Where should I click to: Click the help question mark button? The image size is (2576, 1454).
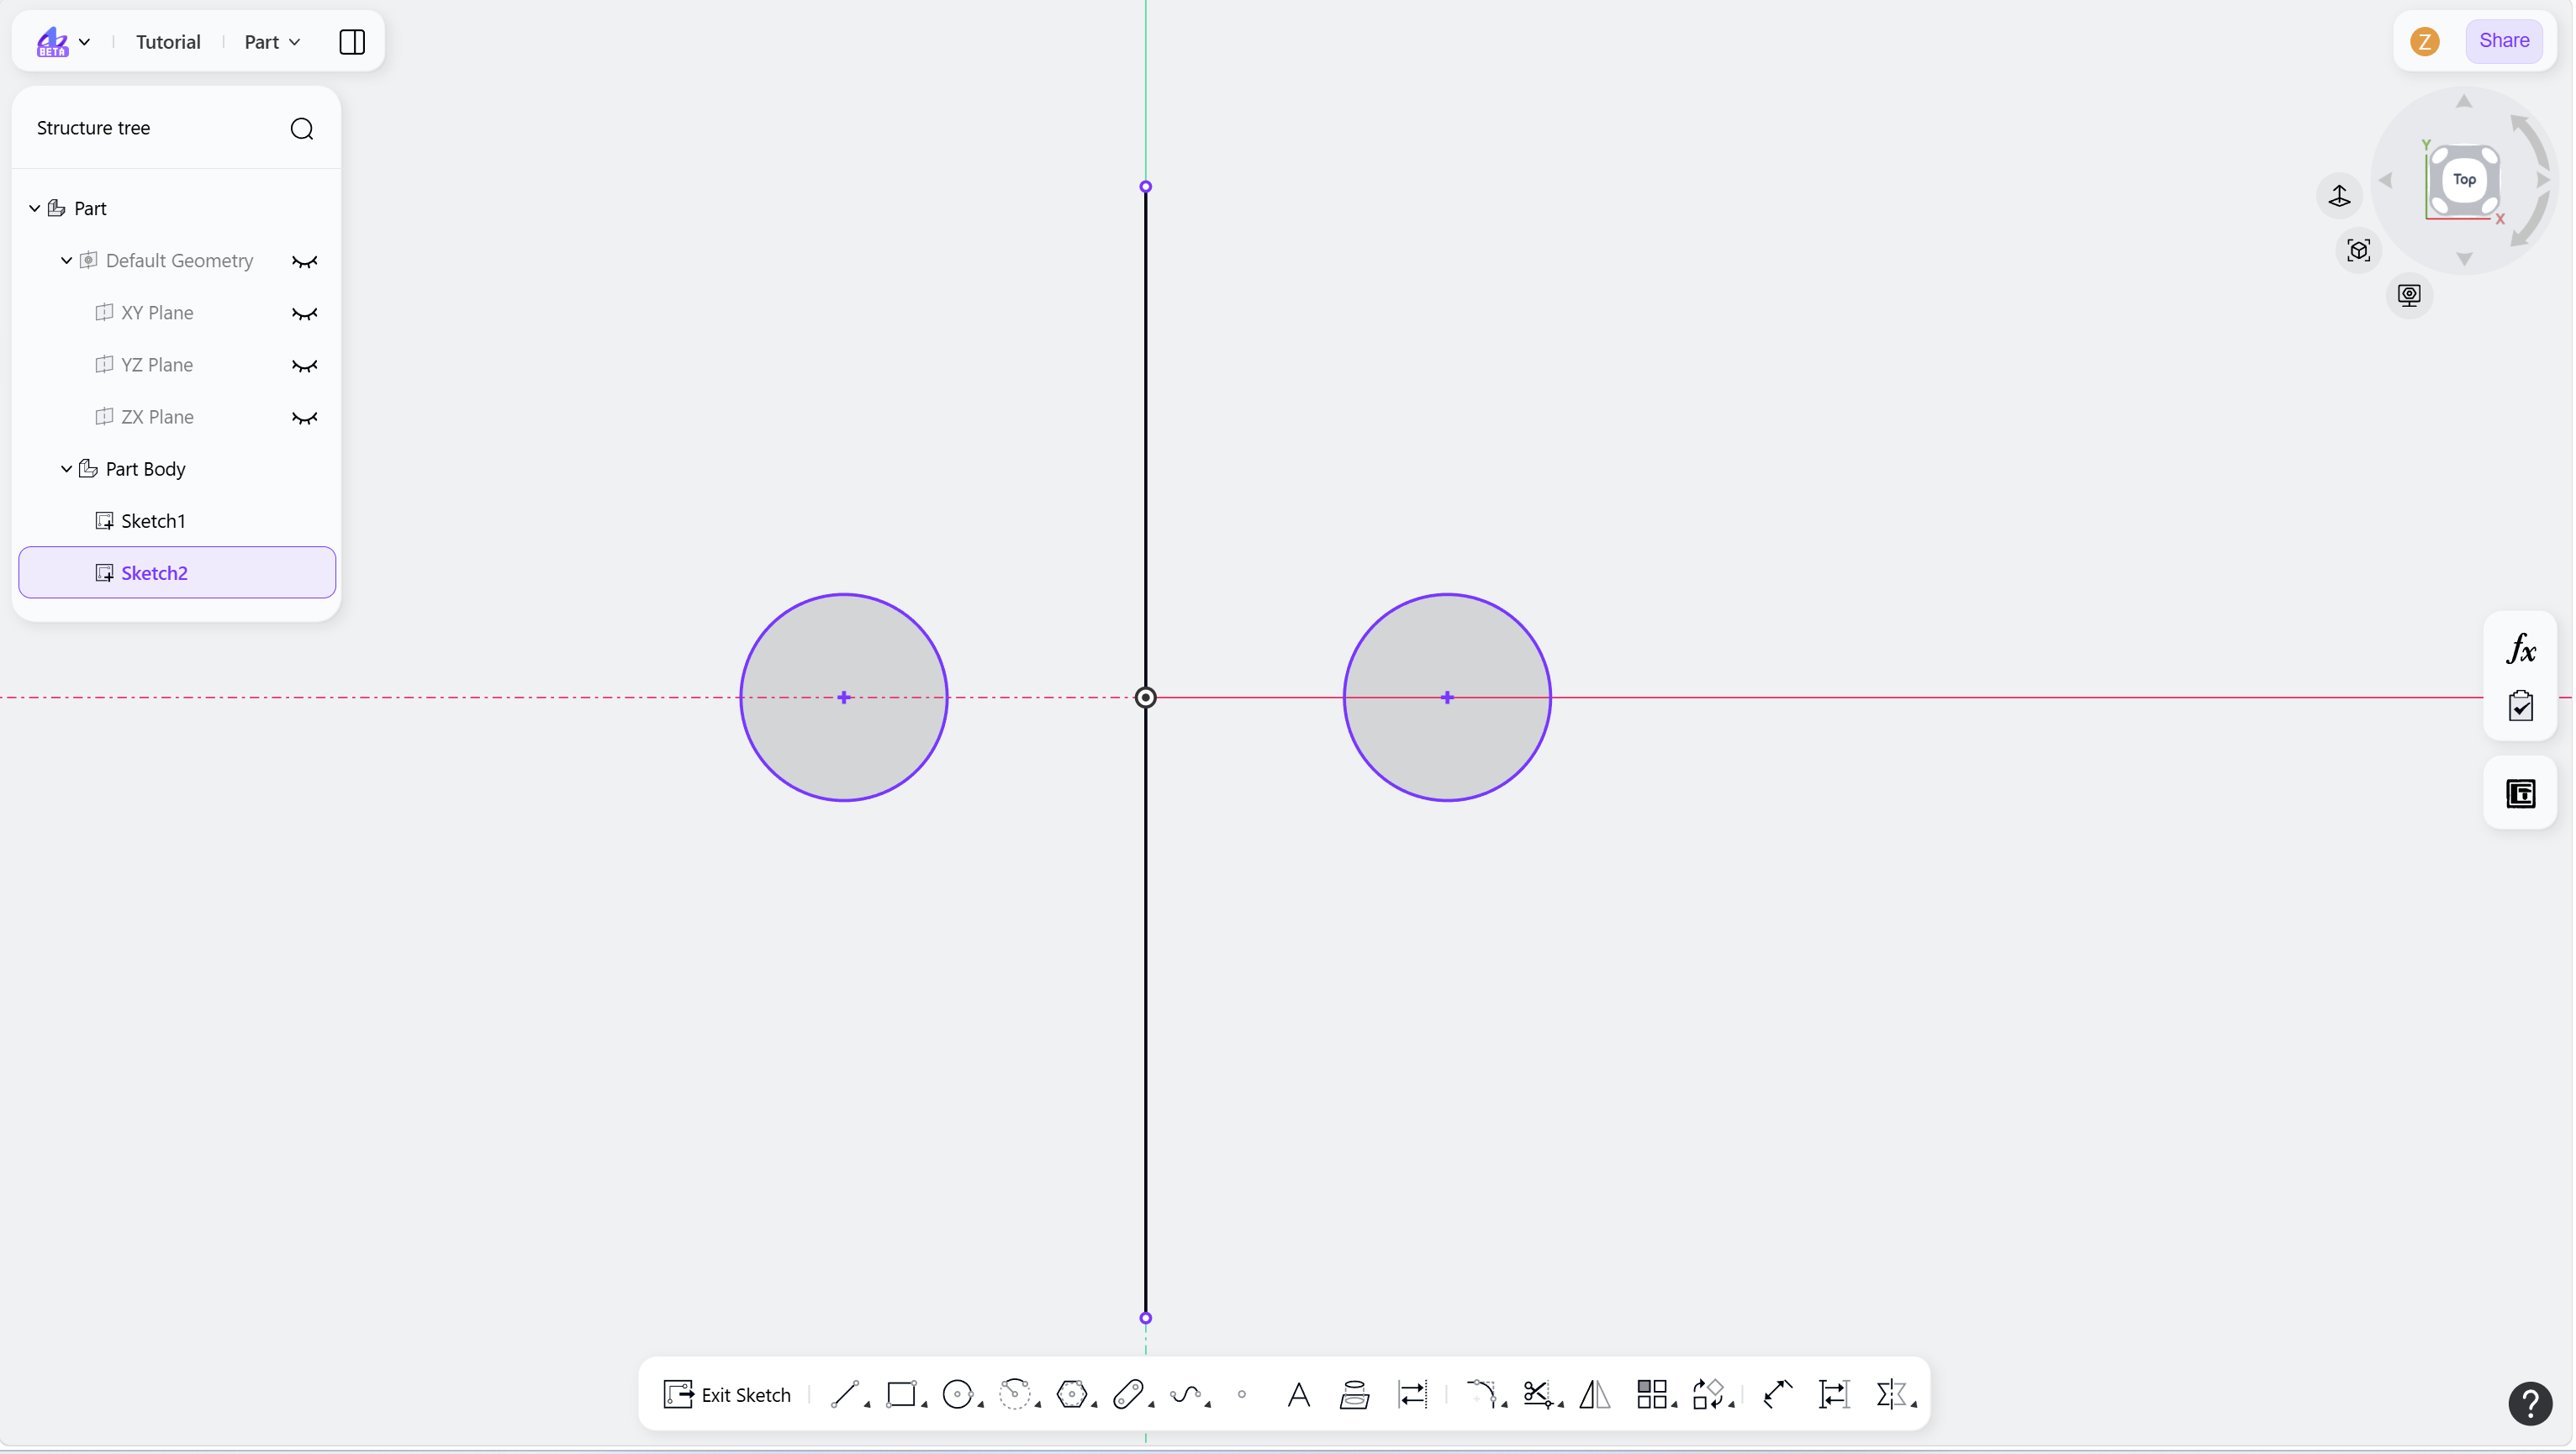click(2530, 1403)
